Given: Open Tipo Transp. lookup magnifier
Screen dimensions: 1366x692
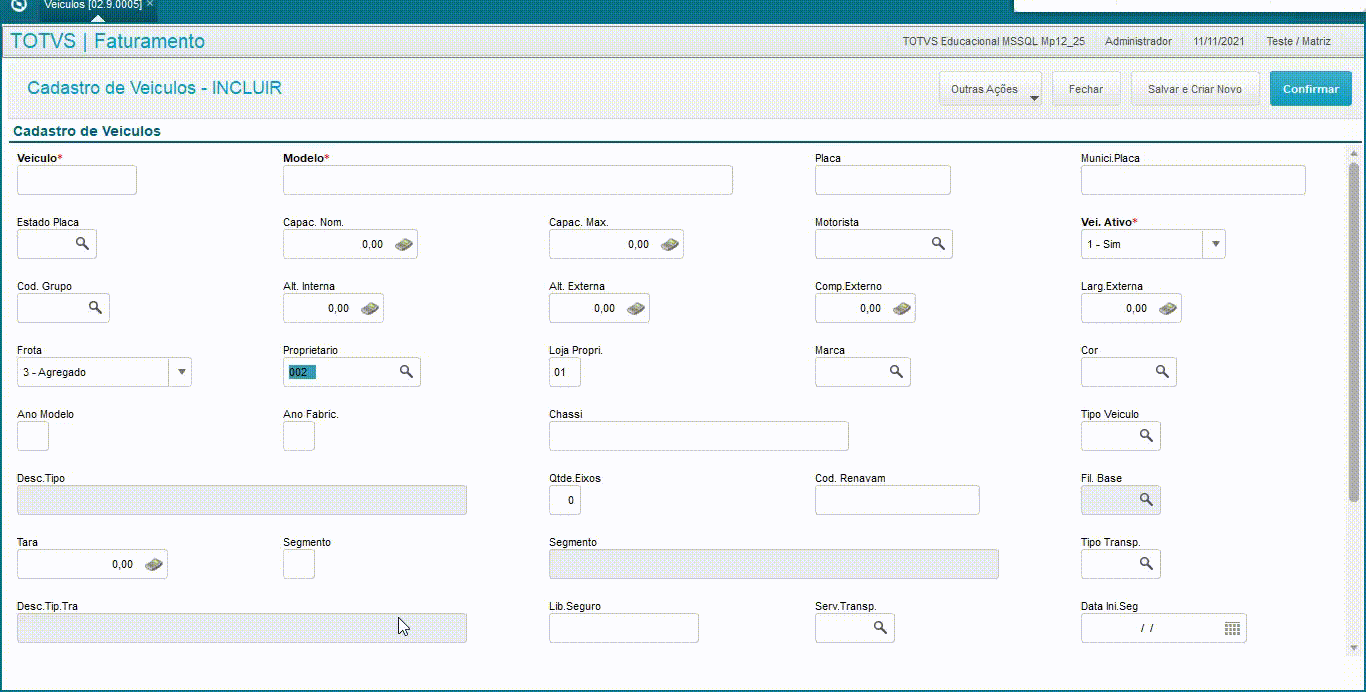Looking at the screenshot, I should 1146,563.
